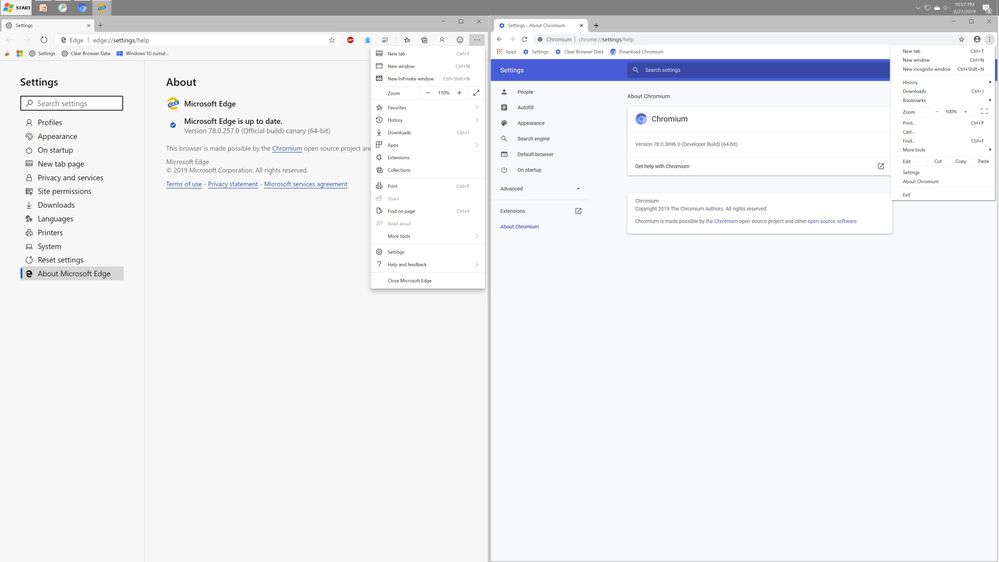Click the Edge three-dots menu button
999x562 pixels.
[x=477, y=40]
